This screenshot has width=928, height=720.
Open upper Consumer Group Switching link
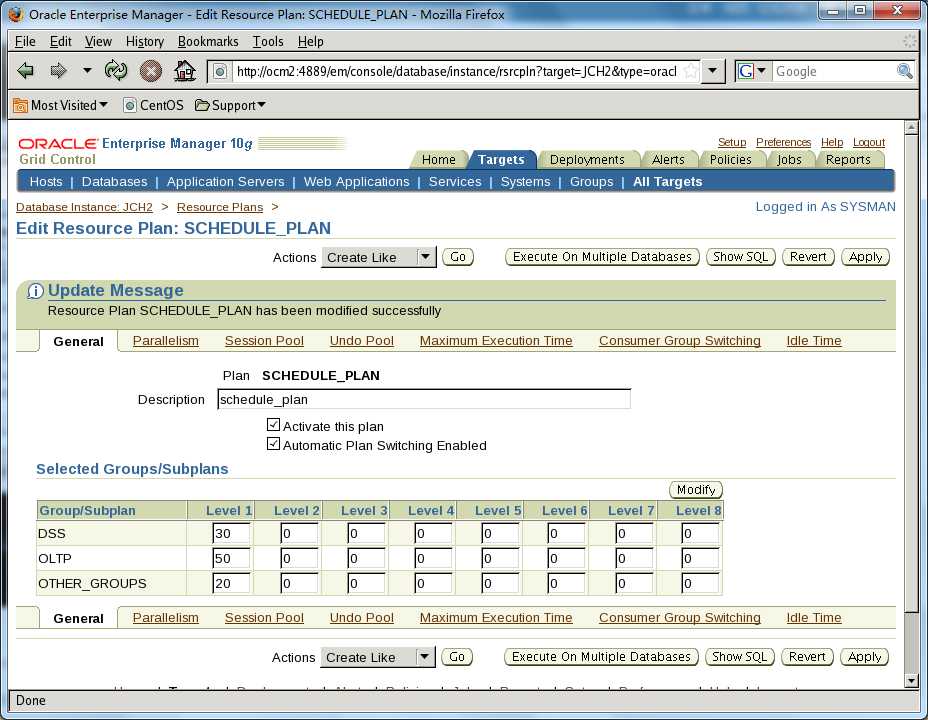pyautogui.click(x=679, y=341)
